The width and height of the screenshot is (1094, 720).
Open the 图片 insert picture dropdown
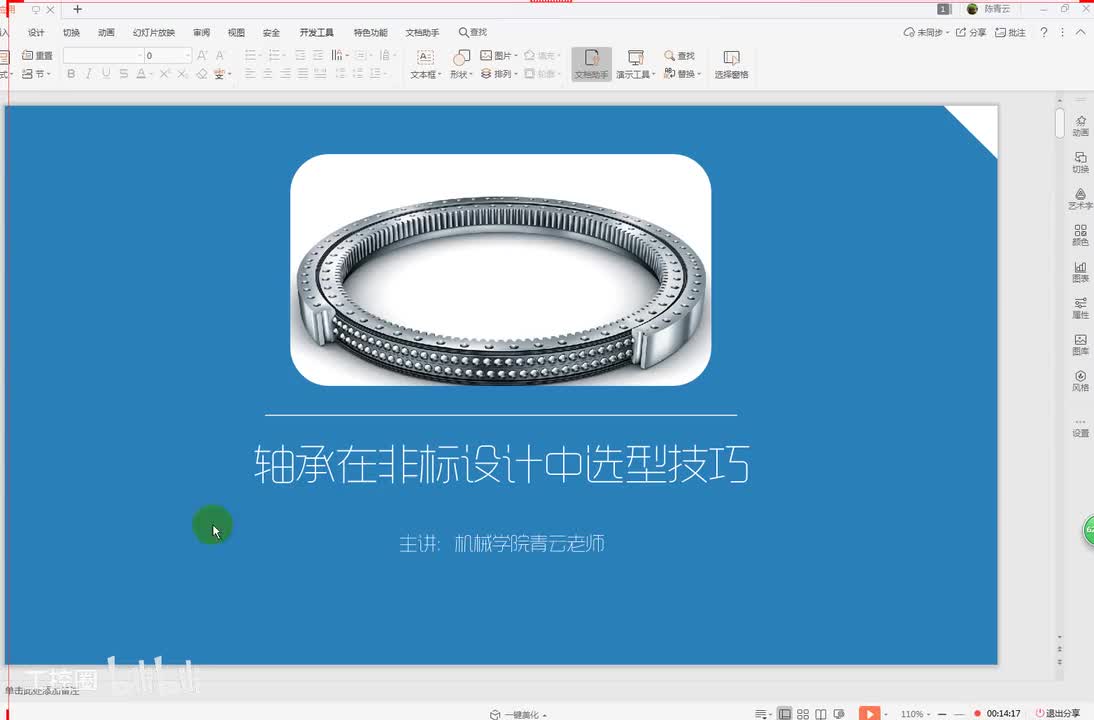coord(499,55)
